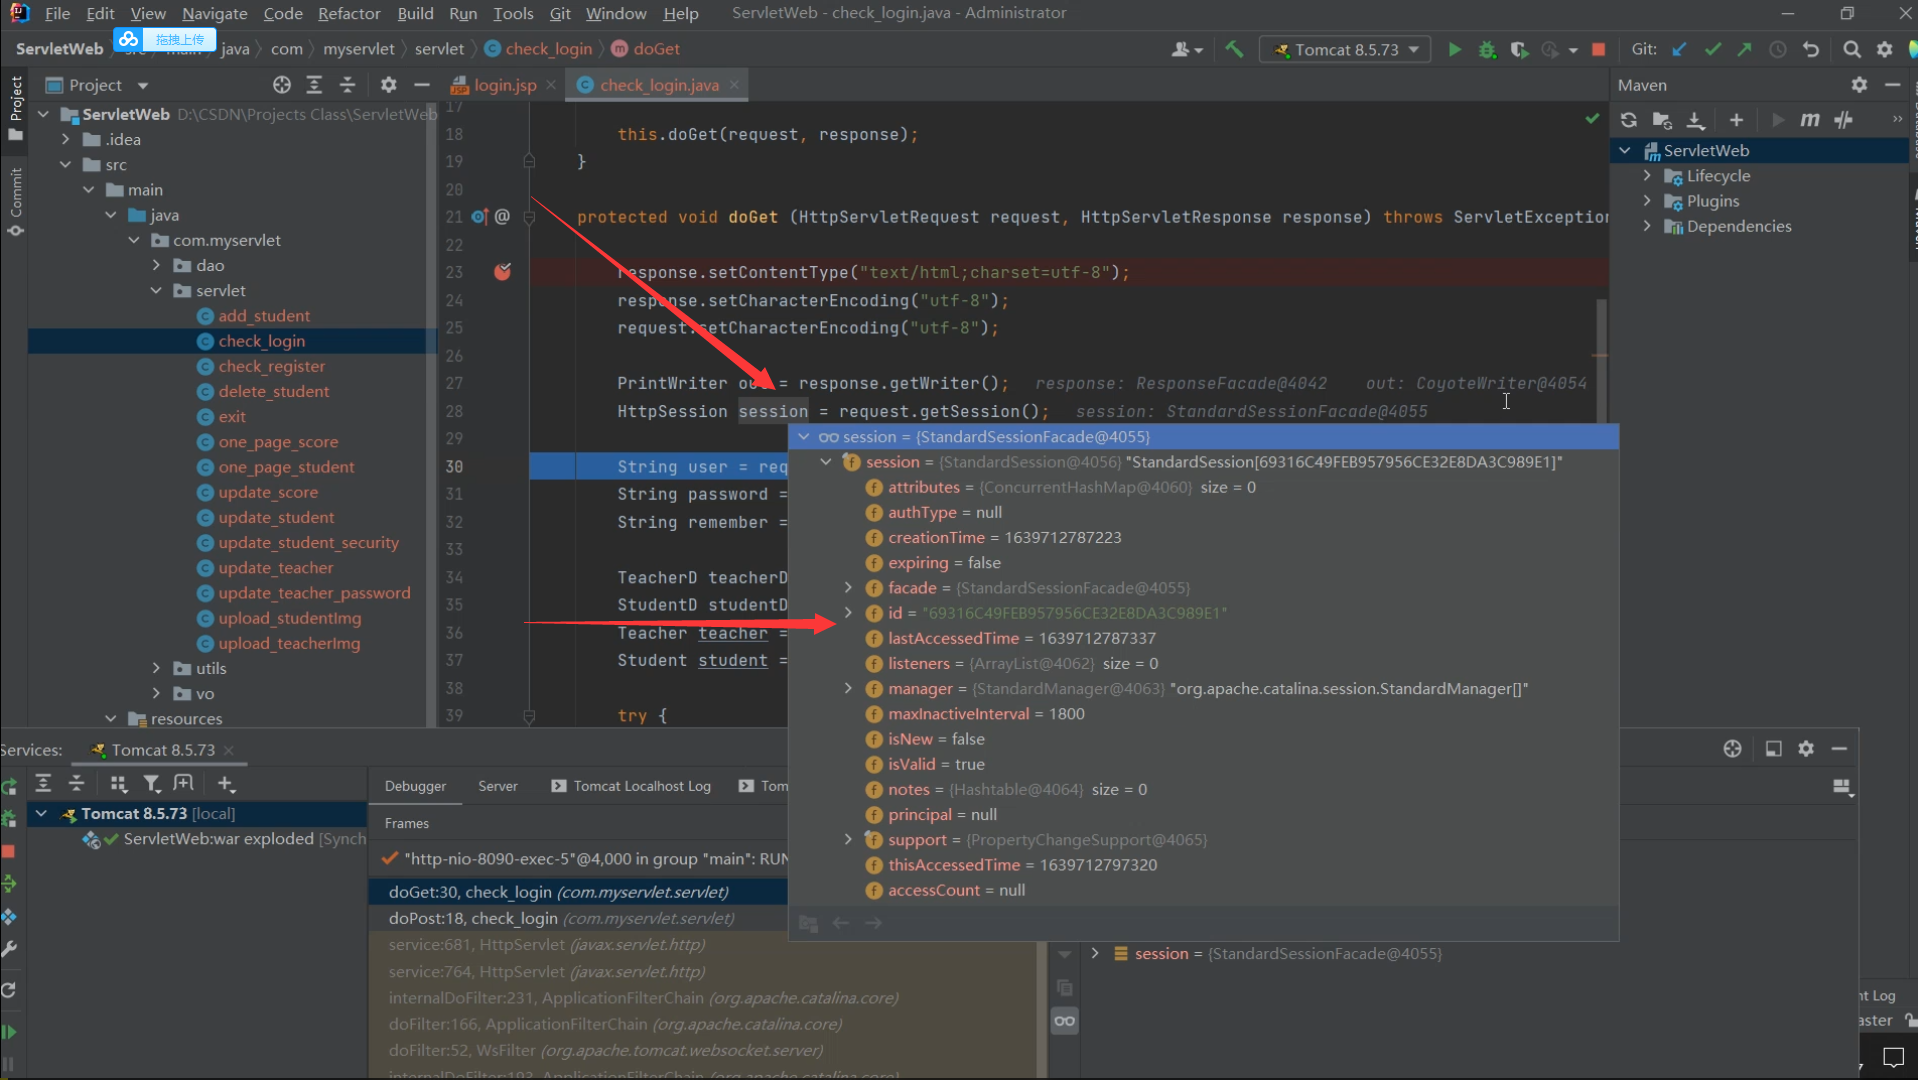Expand the id string field

coord(848,613)
